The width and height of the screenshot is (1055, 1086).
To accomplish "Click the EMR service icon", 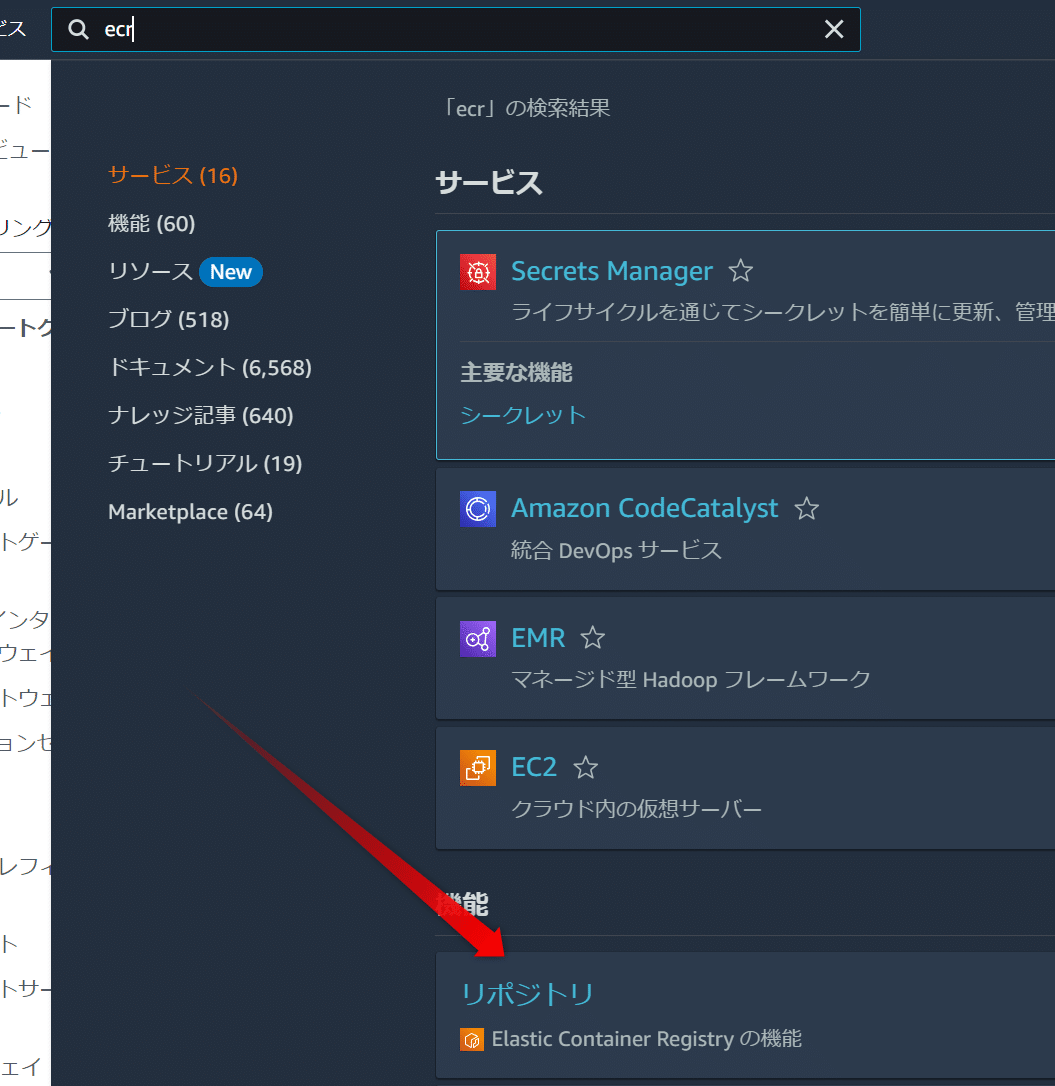I will tap(478, 639).
